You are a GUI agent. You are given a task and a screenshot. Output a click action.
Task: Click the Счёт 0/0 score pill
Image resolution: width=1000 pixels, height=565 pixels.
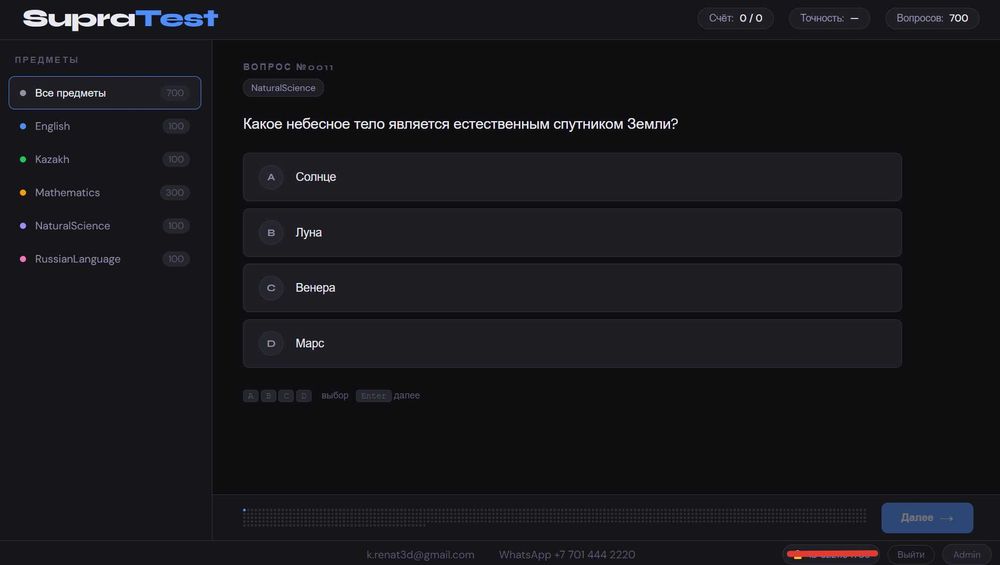(x=735, y=18)
